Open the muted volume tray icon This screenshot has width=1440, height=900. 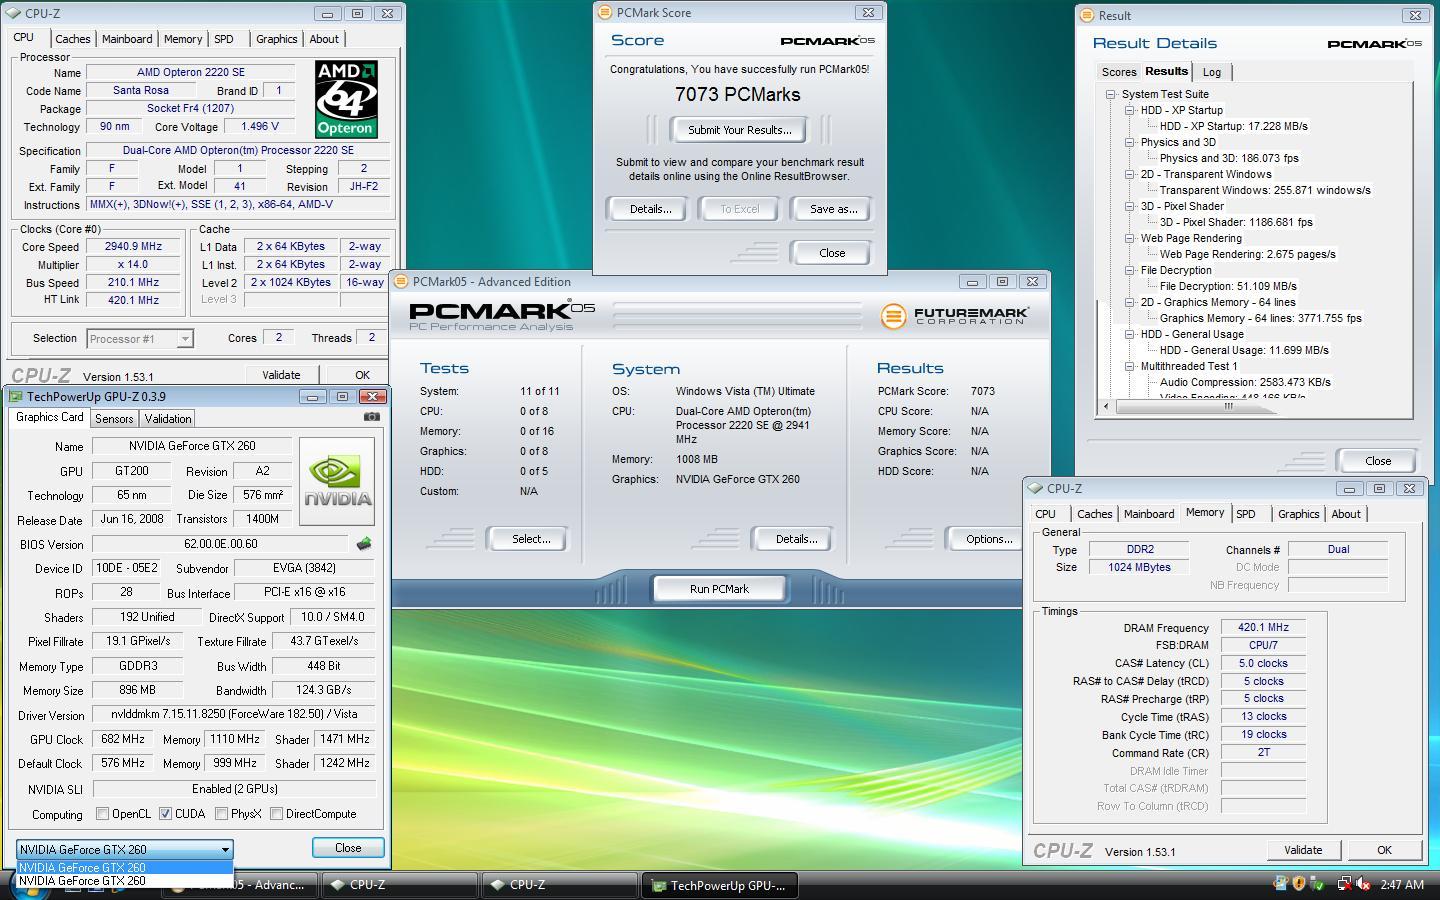tap(1362, 884)
